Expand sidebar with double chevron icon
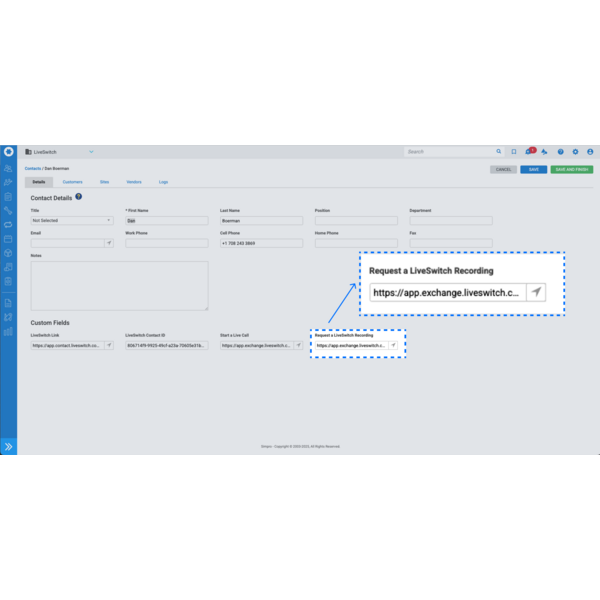 [8, 447]
